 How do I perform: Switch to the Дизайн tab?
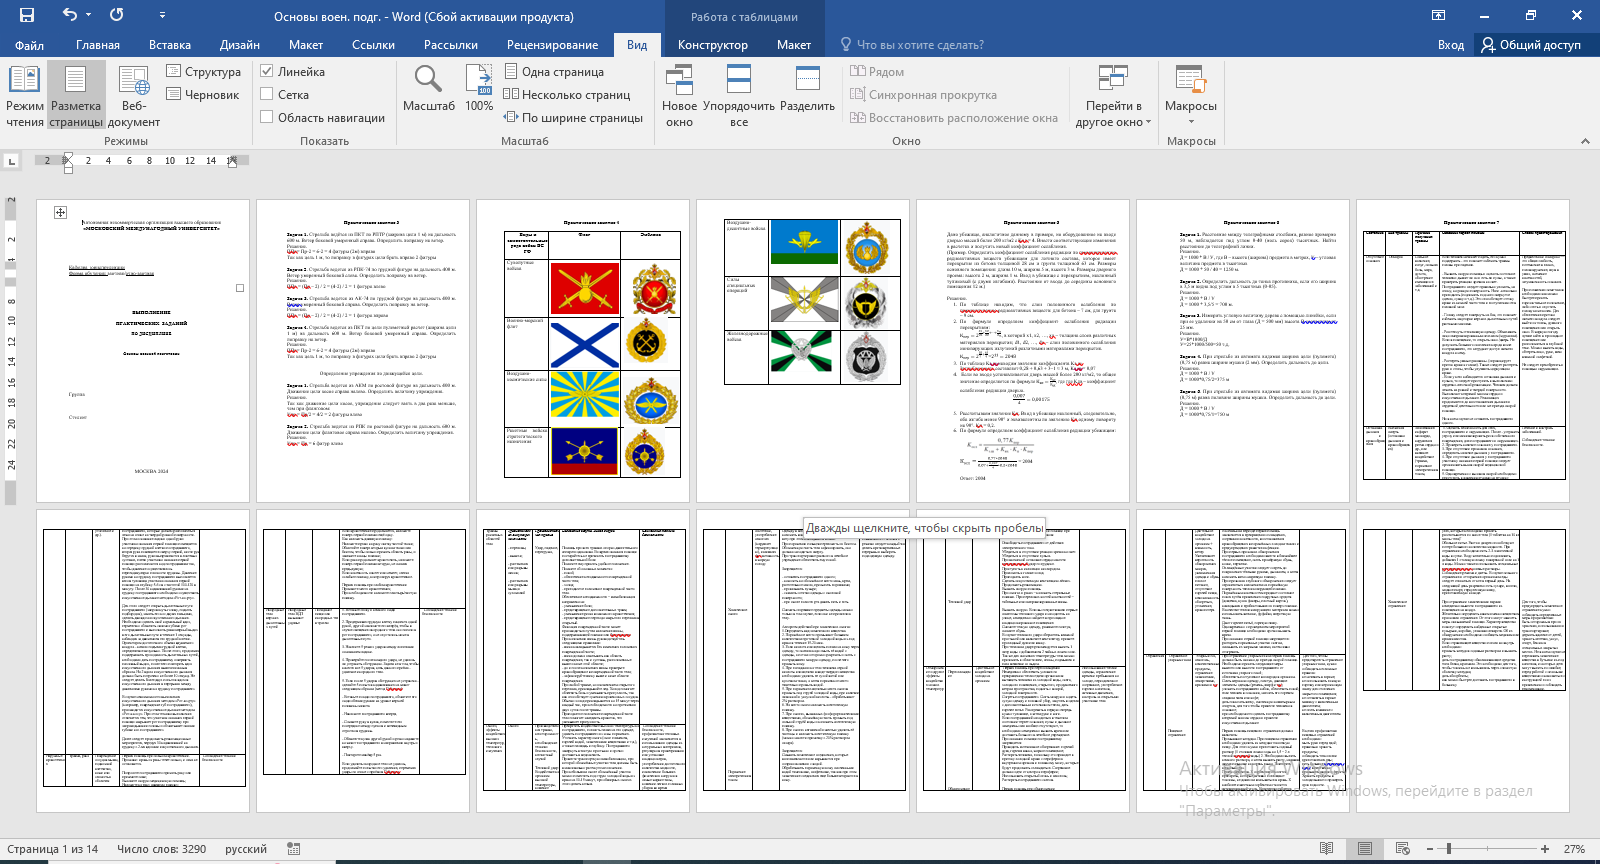tap(240, 45)
